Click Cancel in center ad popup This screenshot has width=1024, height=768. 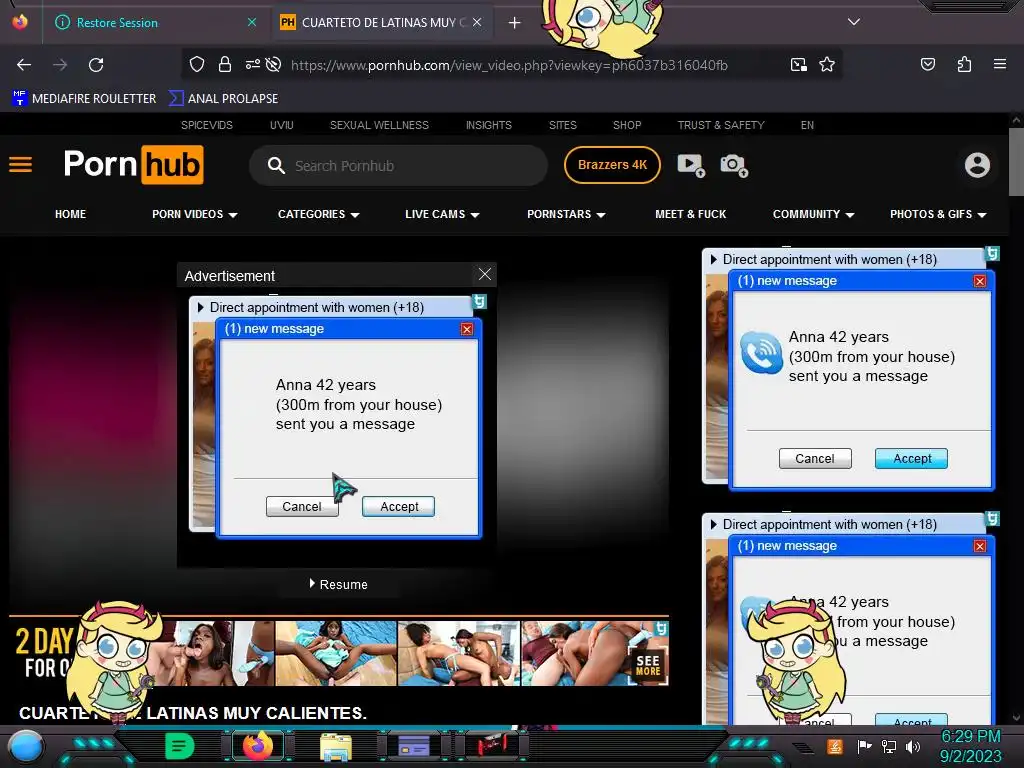(x=302, y=507)
